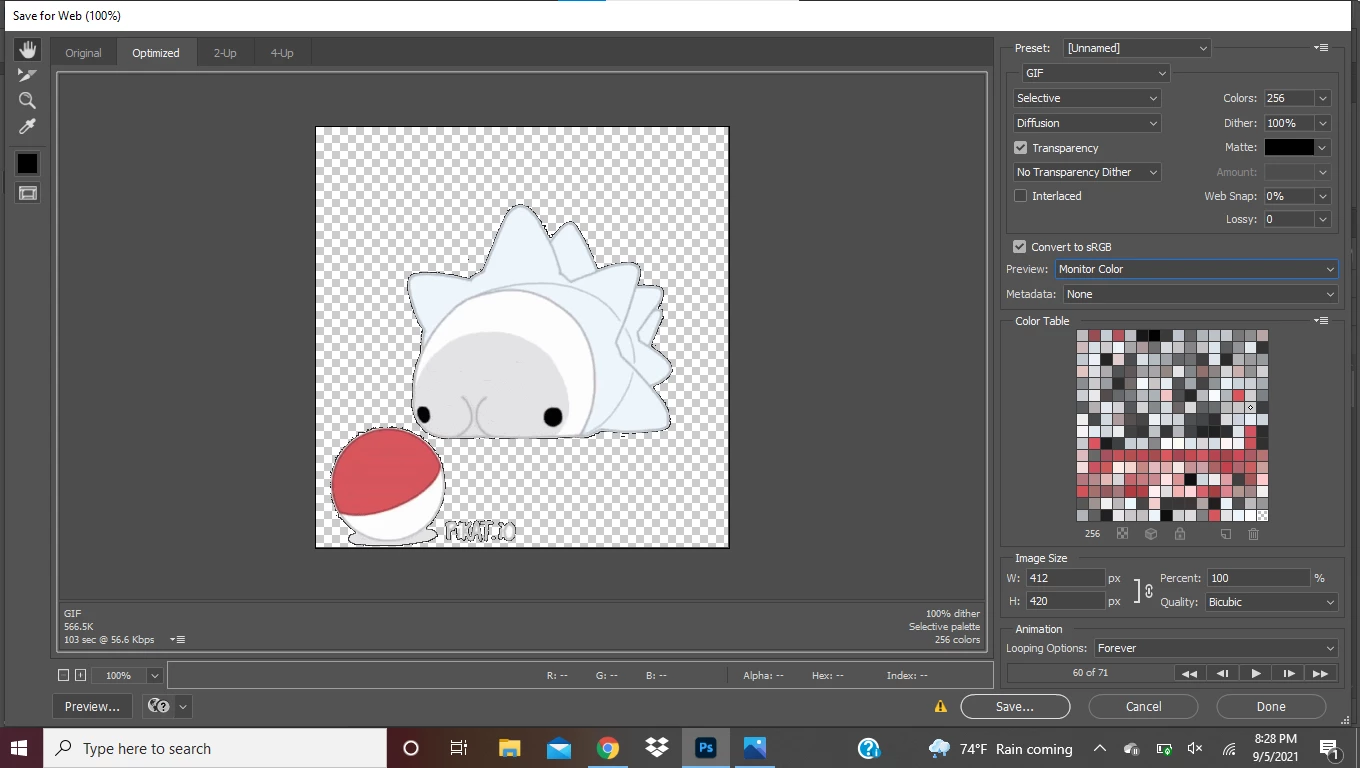Open the Matte color dropdown arrow
Viewport: 1360px width, 768px height.
coord(1323,147)
